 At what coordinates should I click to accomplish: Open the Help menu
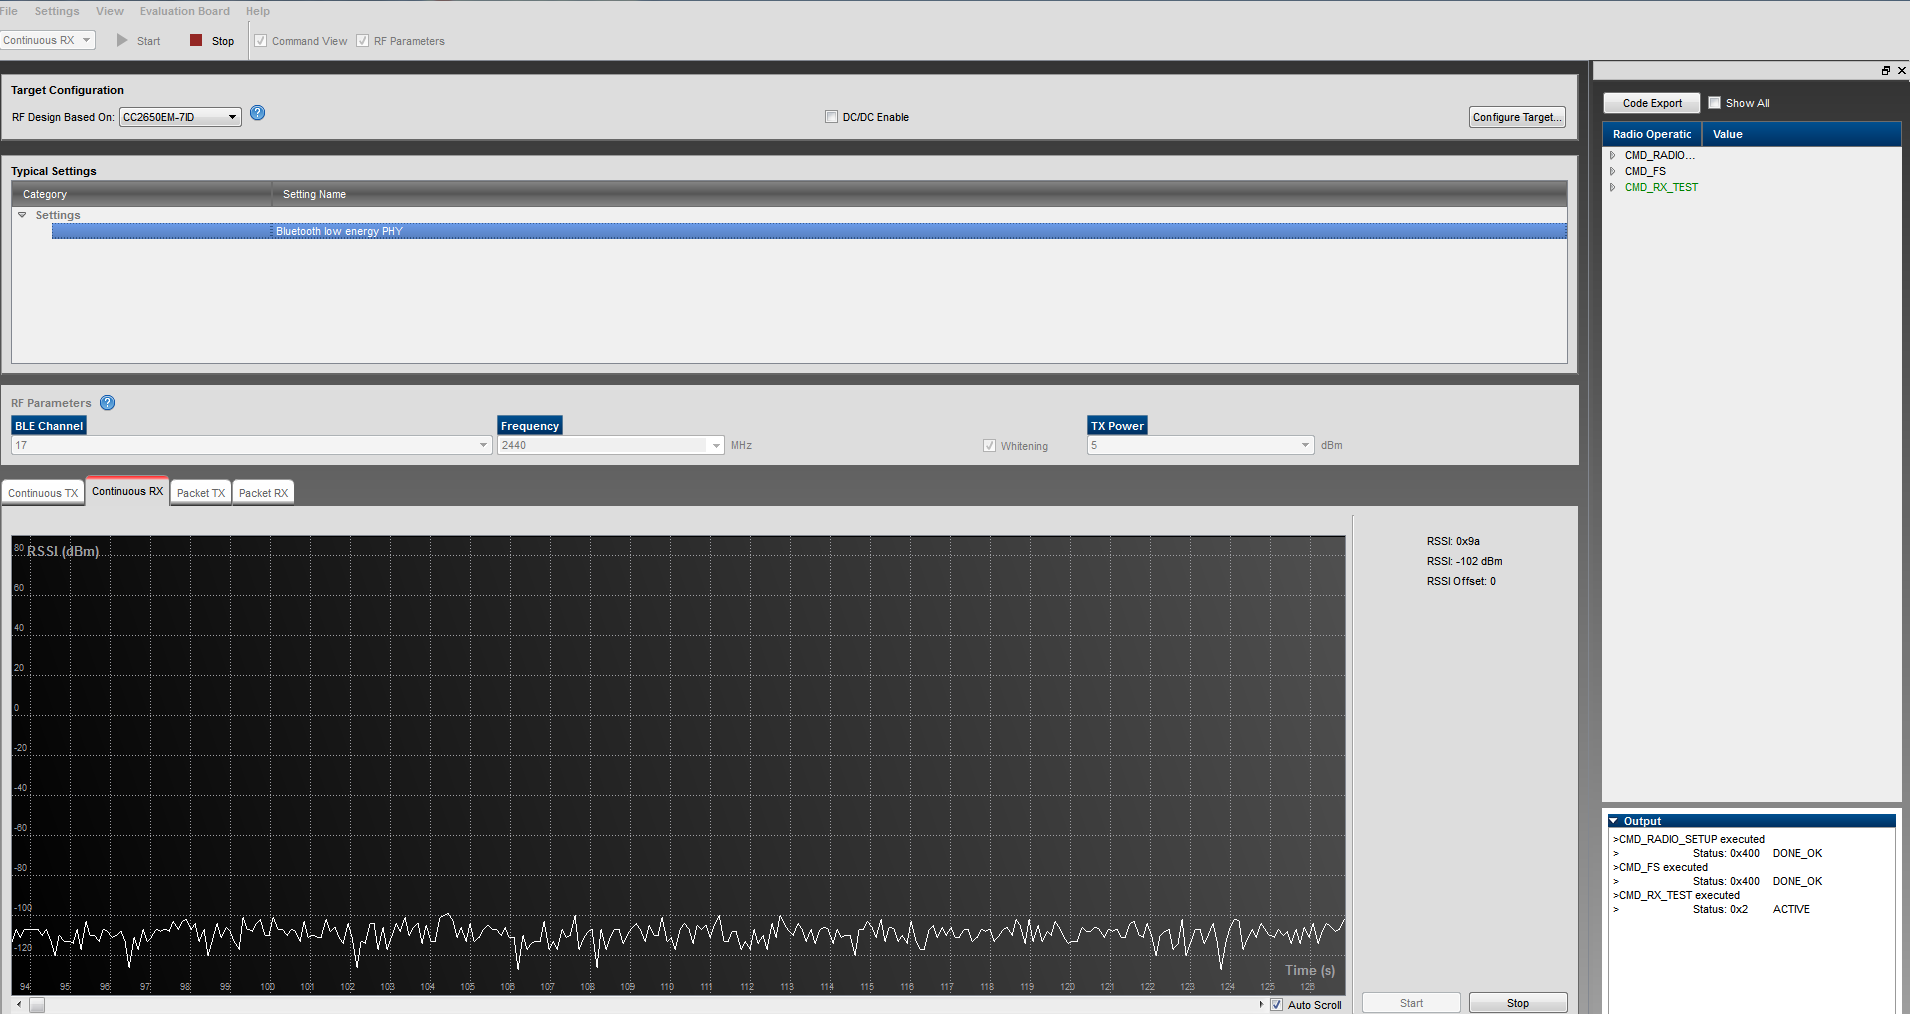258,11
